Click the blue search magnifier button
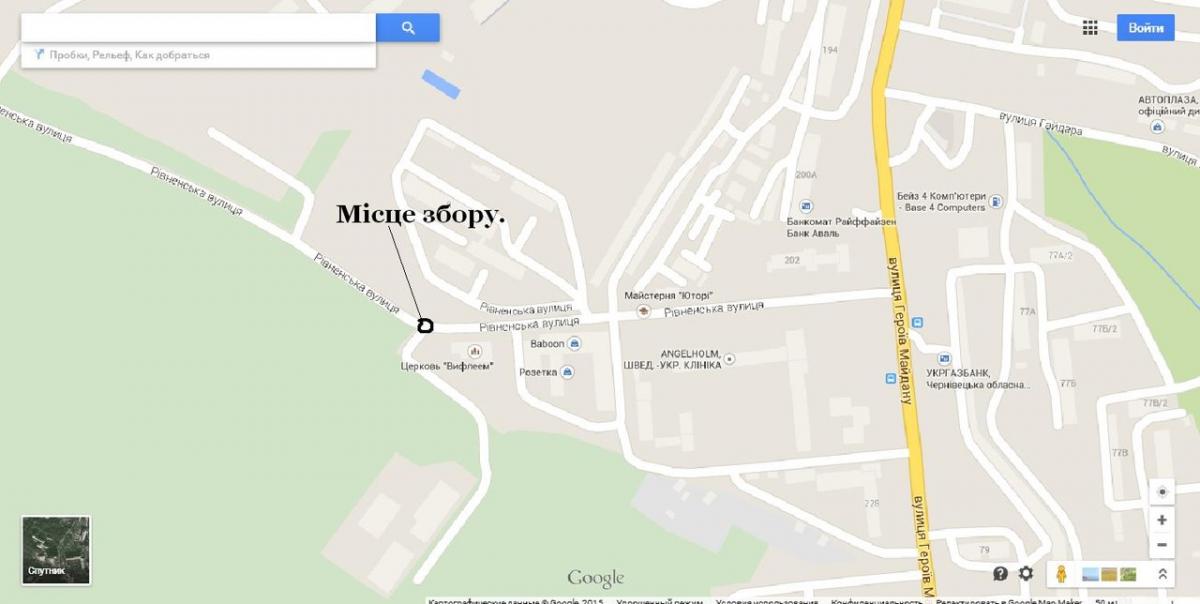 408,27
